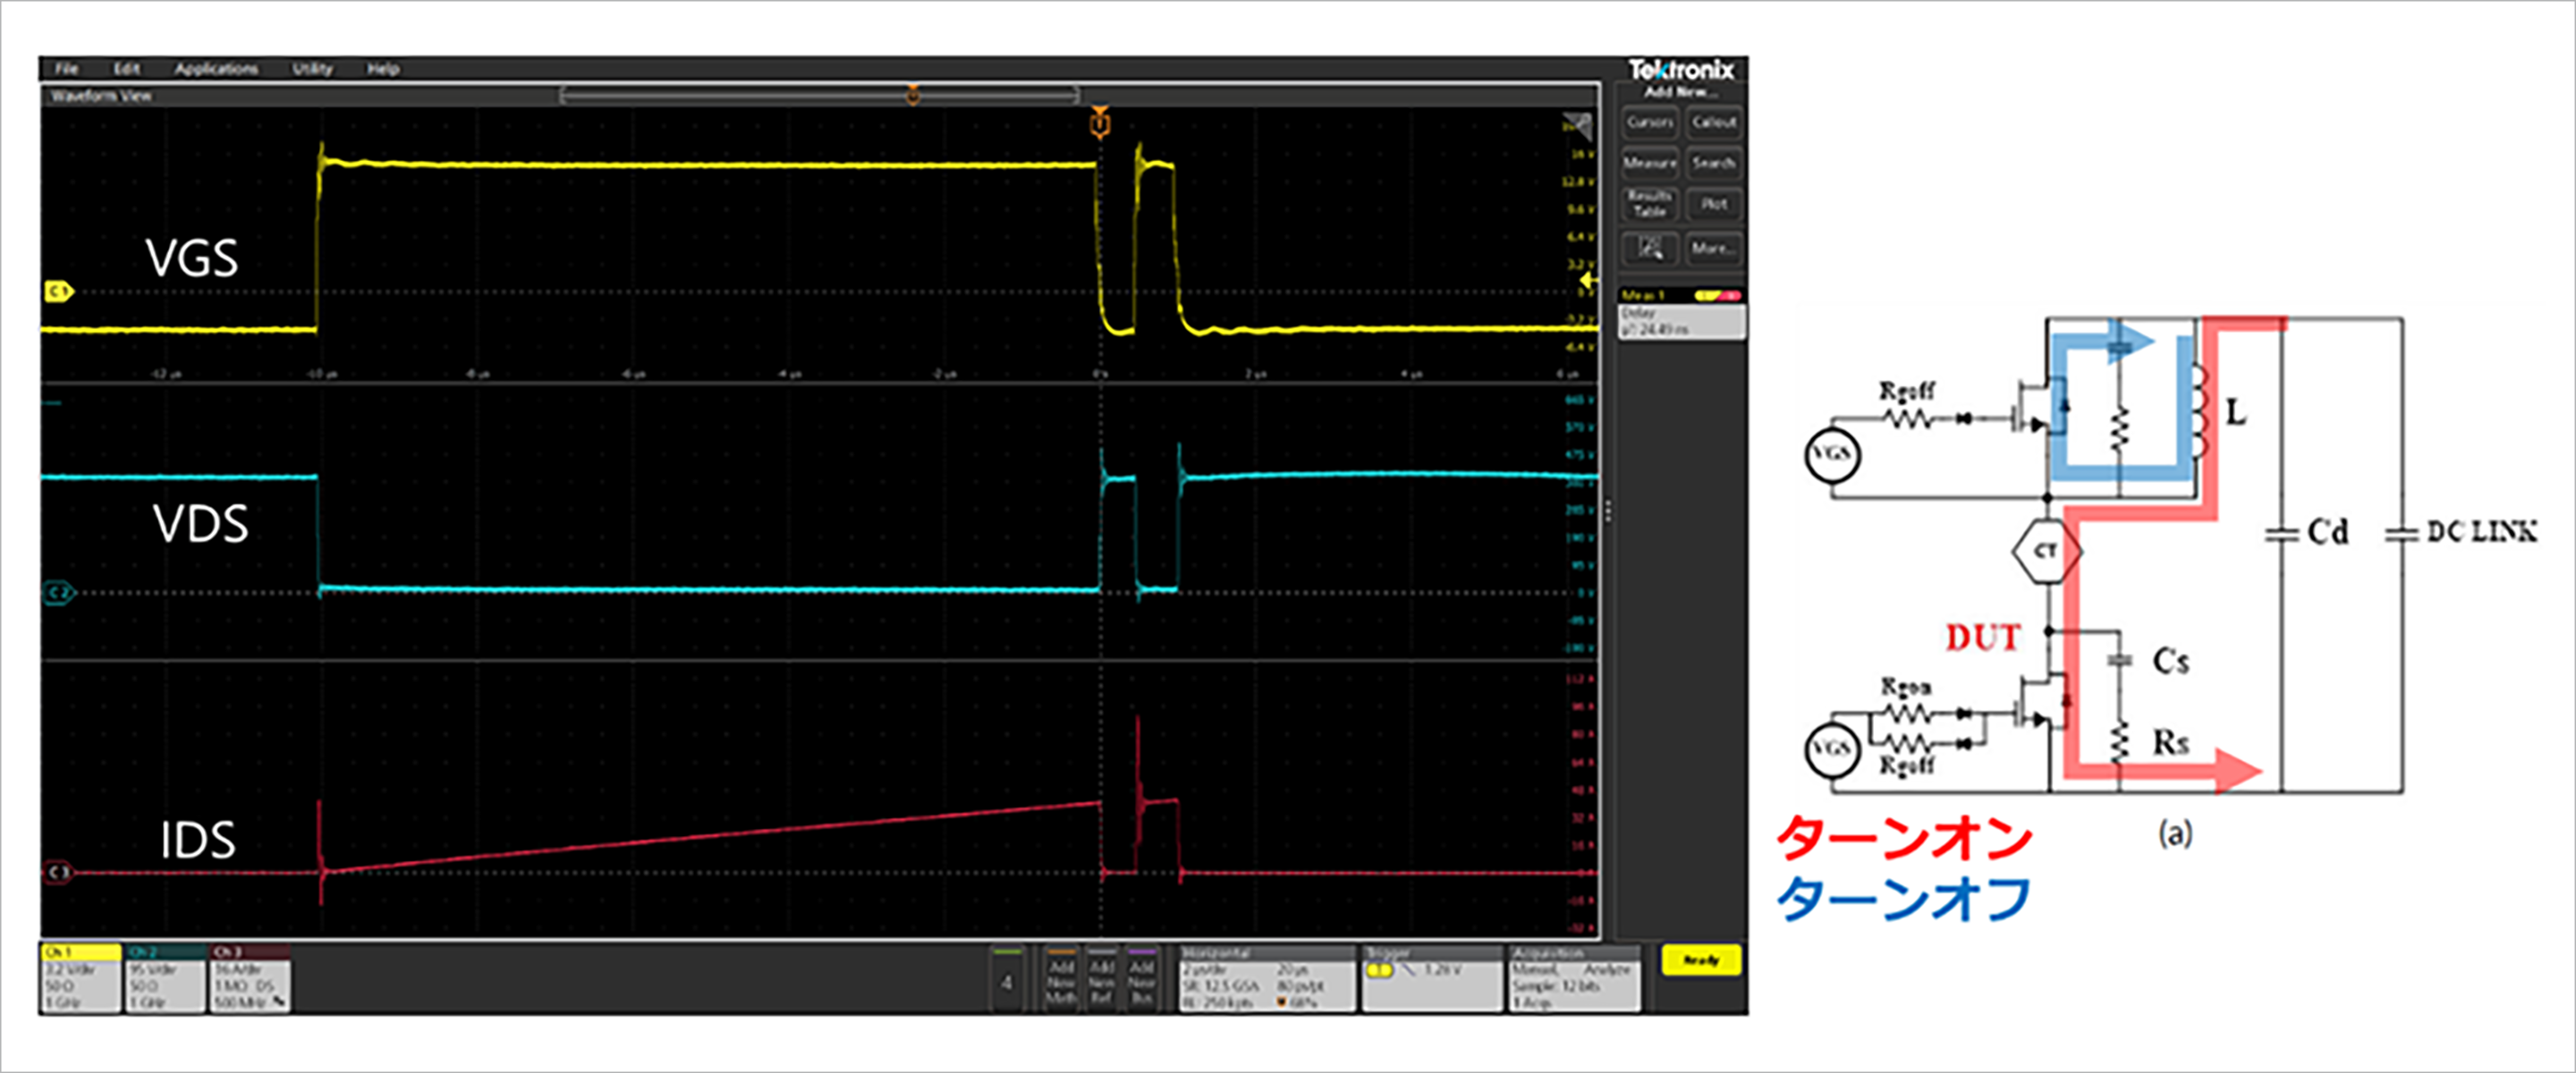Click the DUT label in circuit diagram

[x=1983, y=638]
